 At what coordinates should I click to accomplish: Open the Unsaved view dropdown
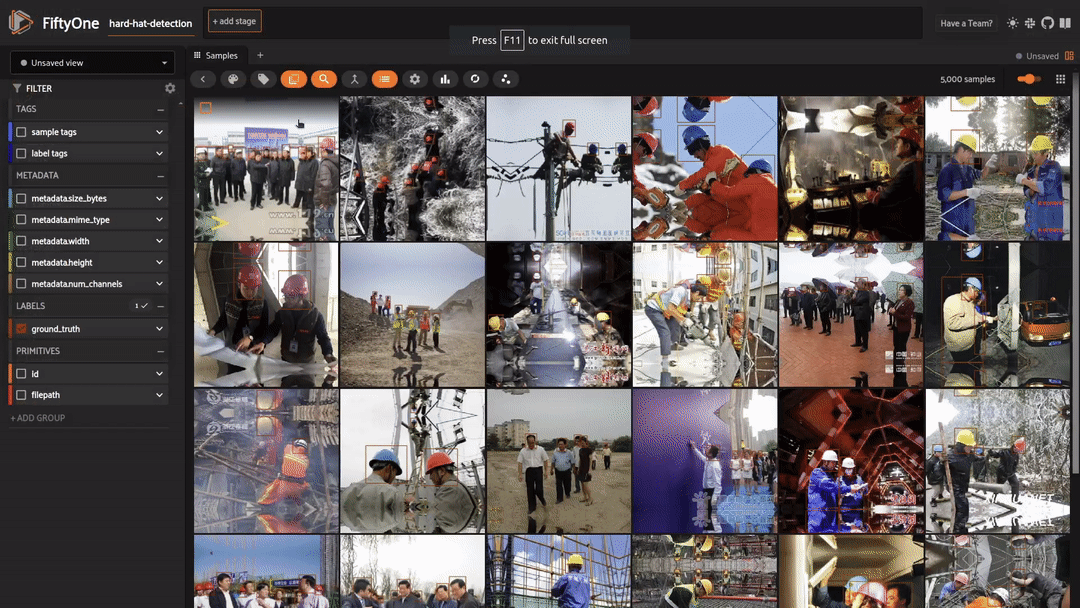click(92, 63)
